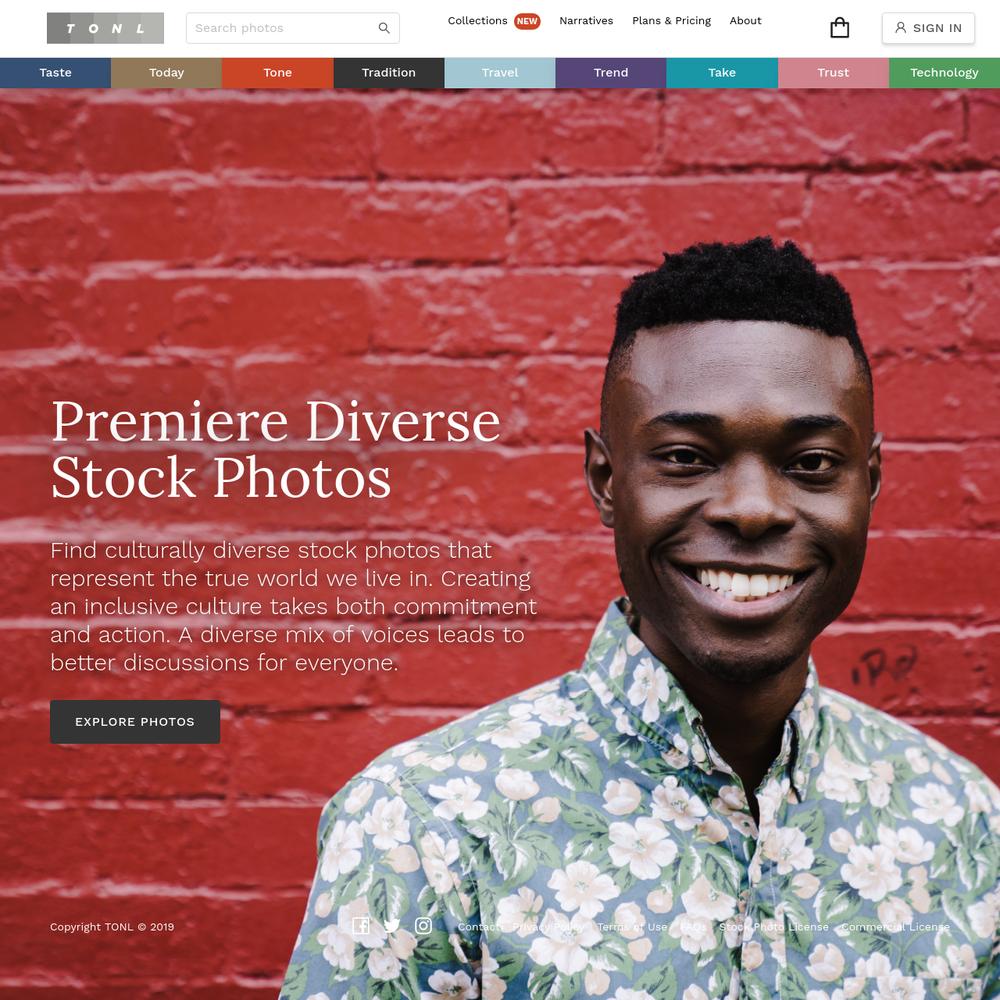The height and width of the screenshot is (1000, 1000).
Task: Focus the Search photos field
Action: [293, 28]
